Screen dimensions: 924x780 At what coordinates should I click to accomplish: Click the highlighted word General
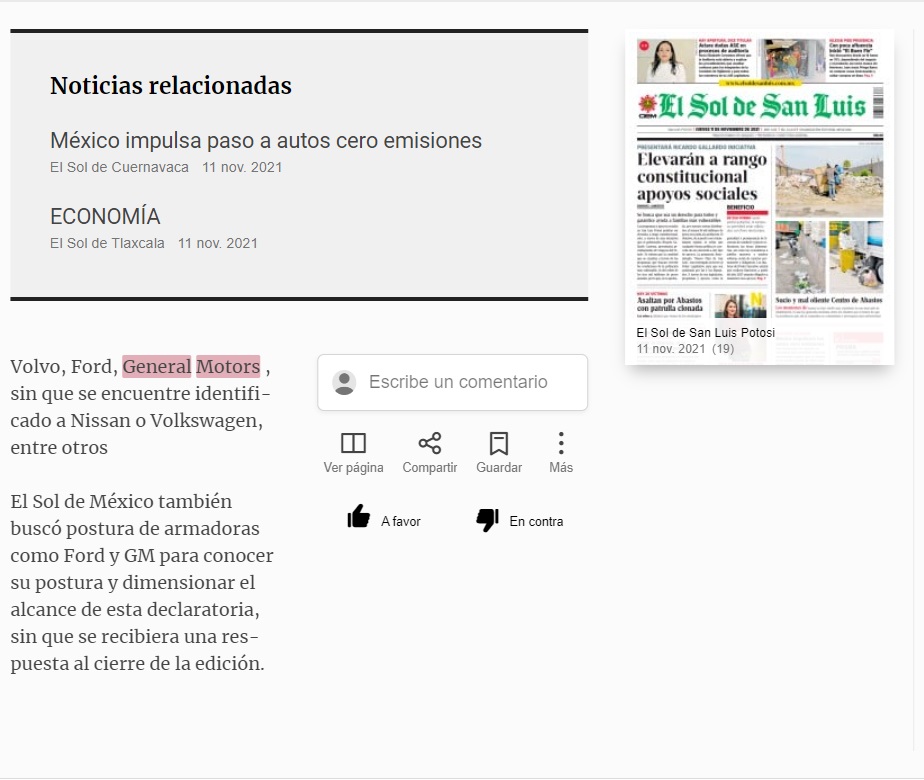tap(157, 366)
